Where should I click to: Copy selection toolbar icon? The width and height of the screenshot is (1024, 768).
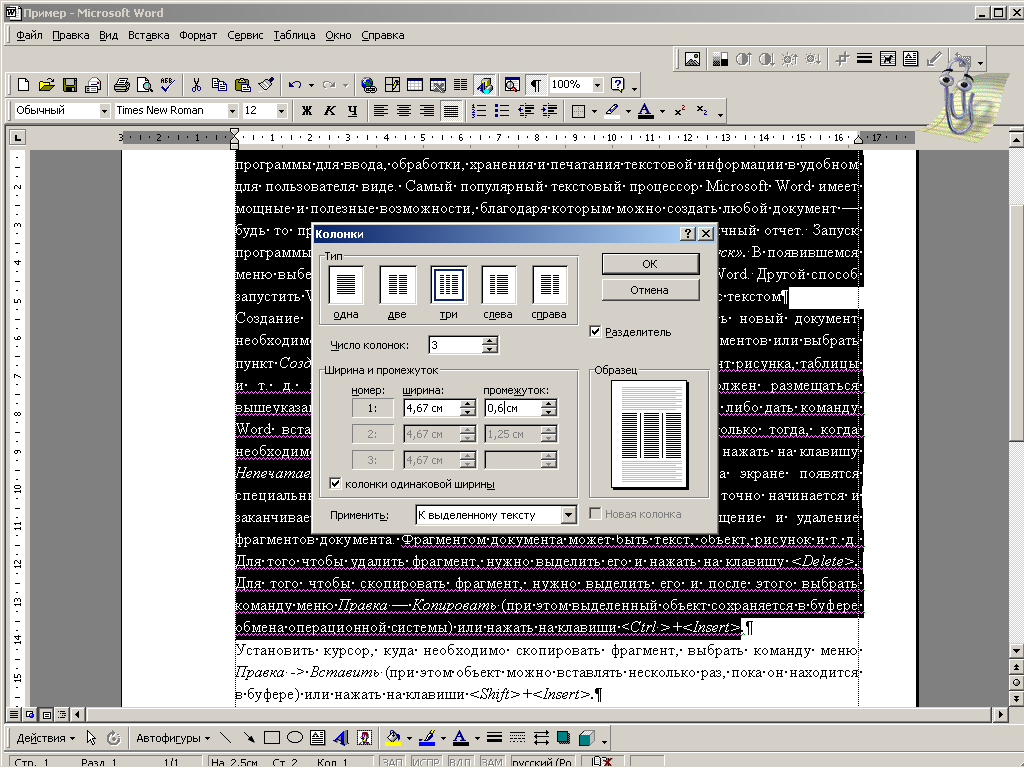219,85
